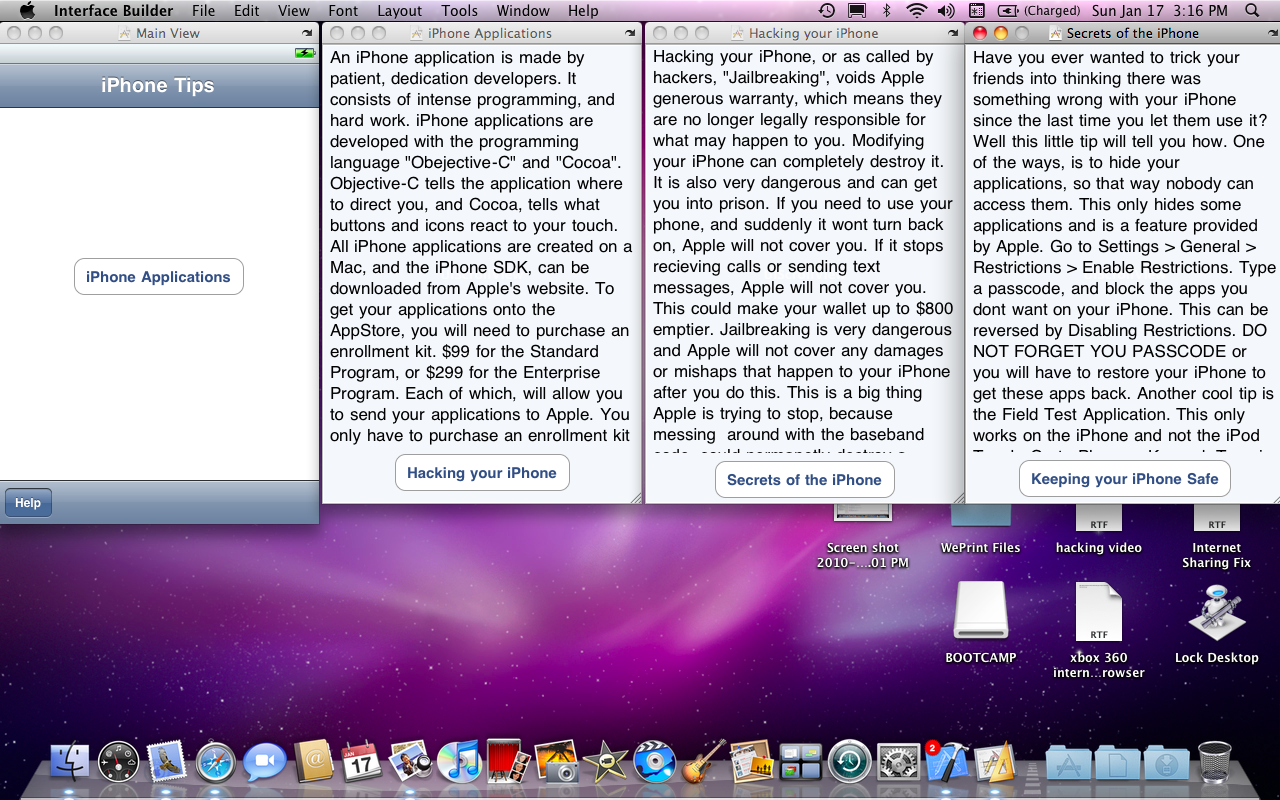The width and height of the screenshot is (1280, 800).
Task: Click the text view in Hacking your iPhone window
Action: tap(804, 248)
